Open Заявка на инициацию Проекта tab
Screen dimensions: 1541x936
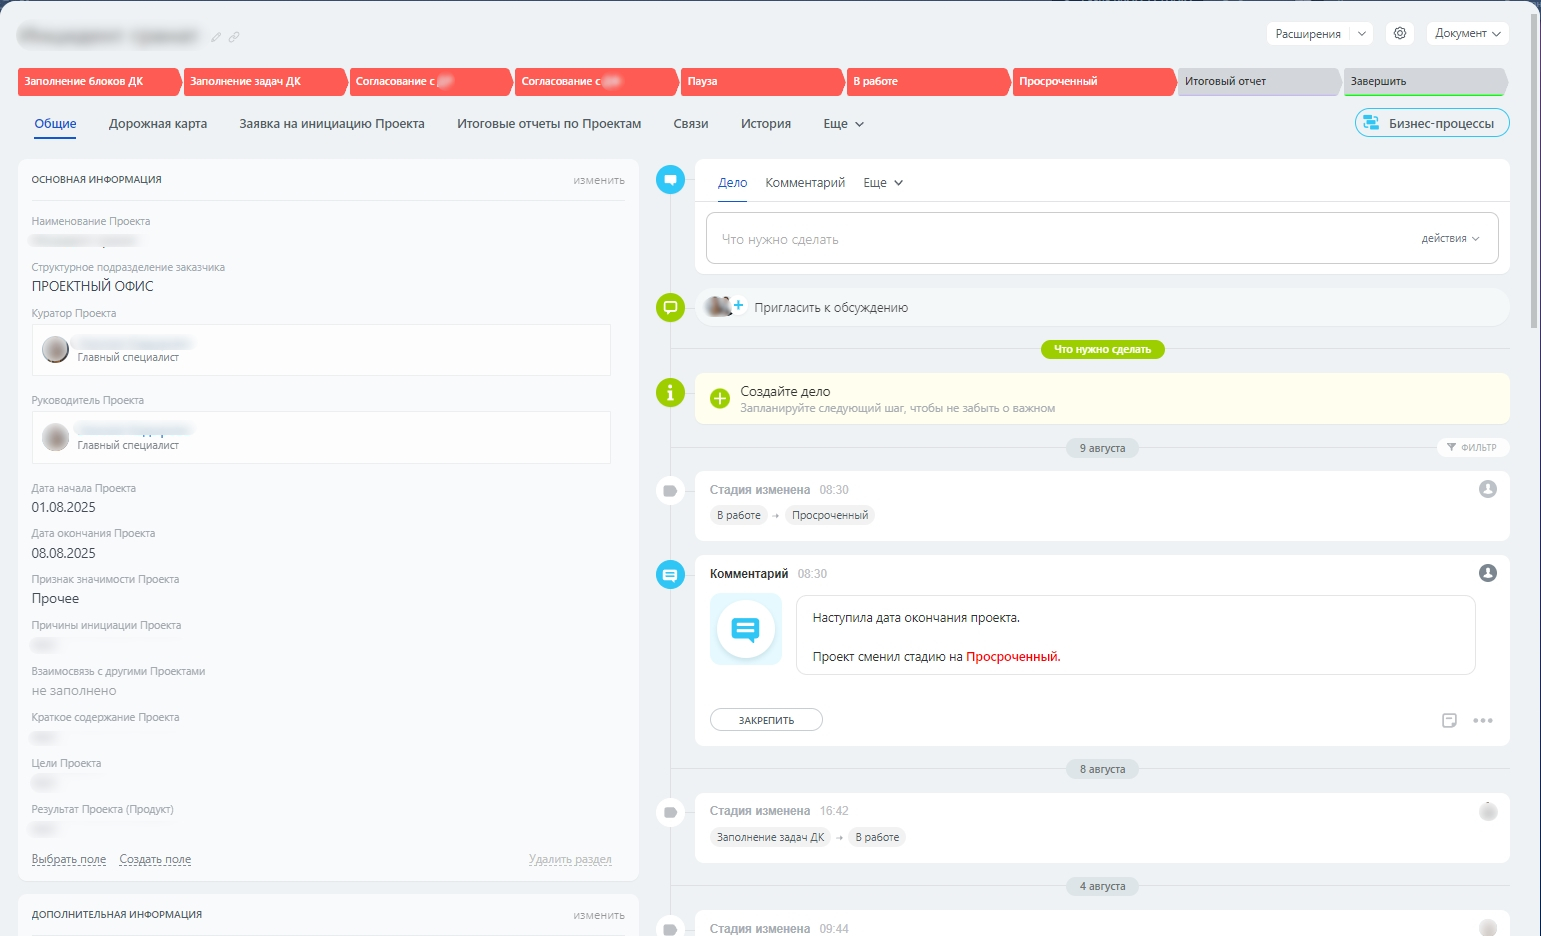(332, 124)
